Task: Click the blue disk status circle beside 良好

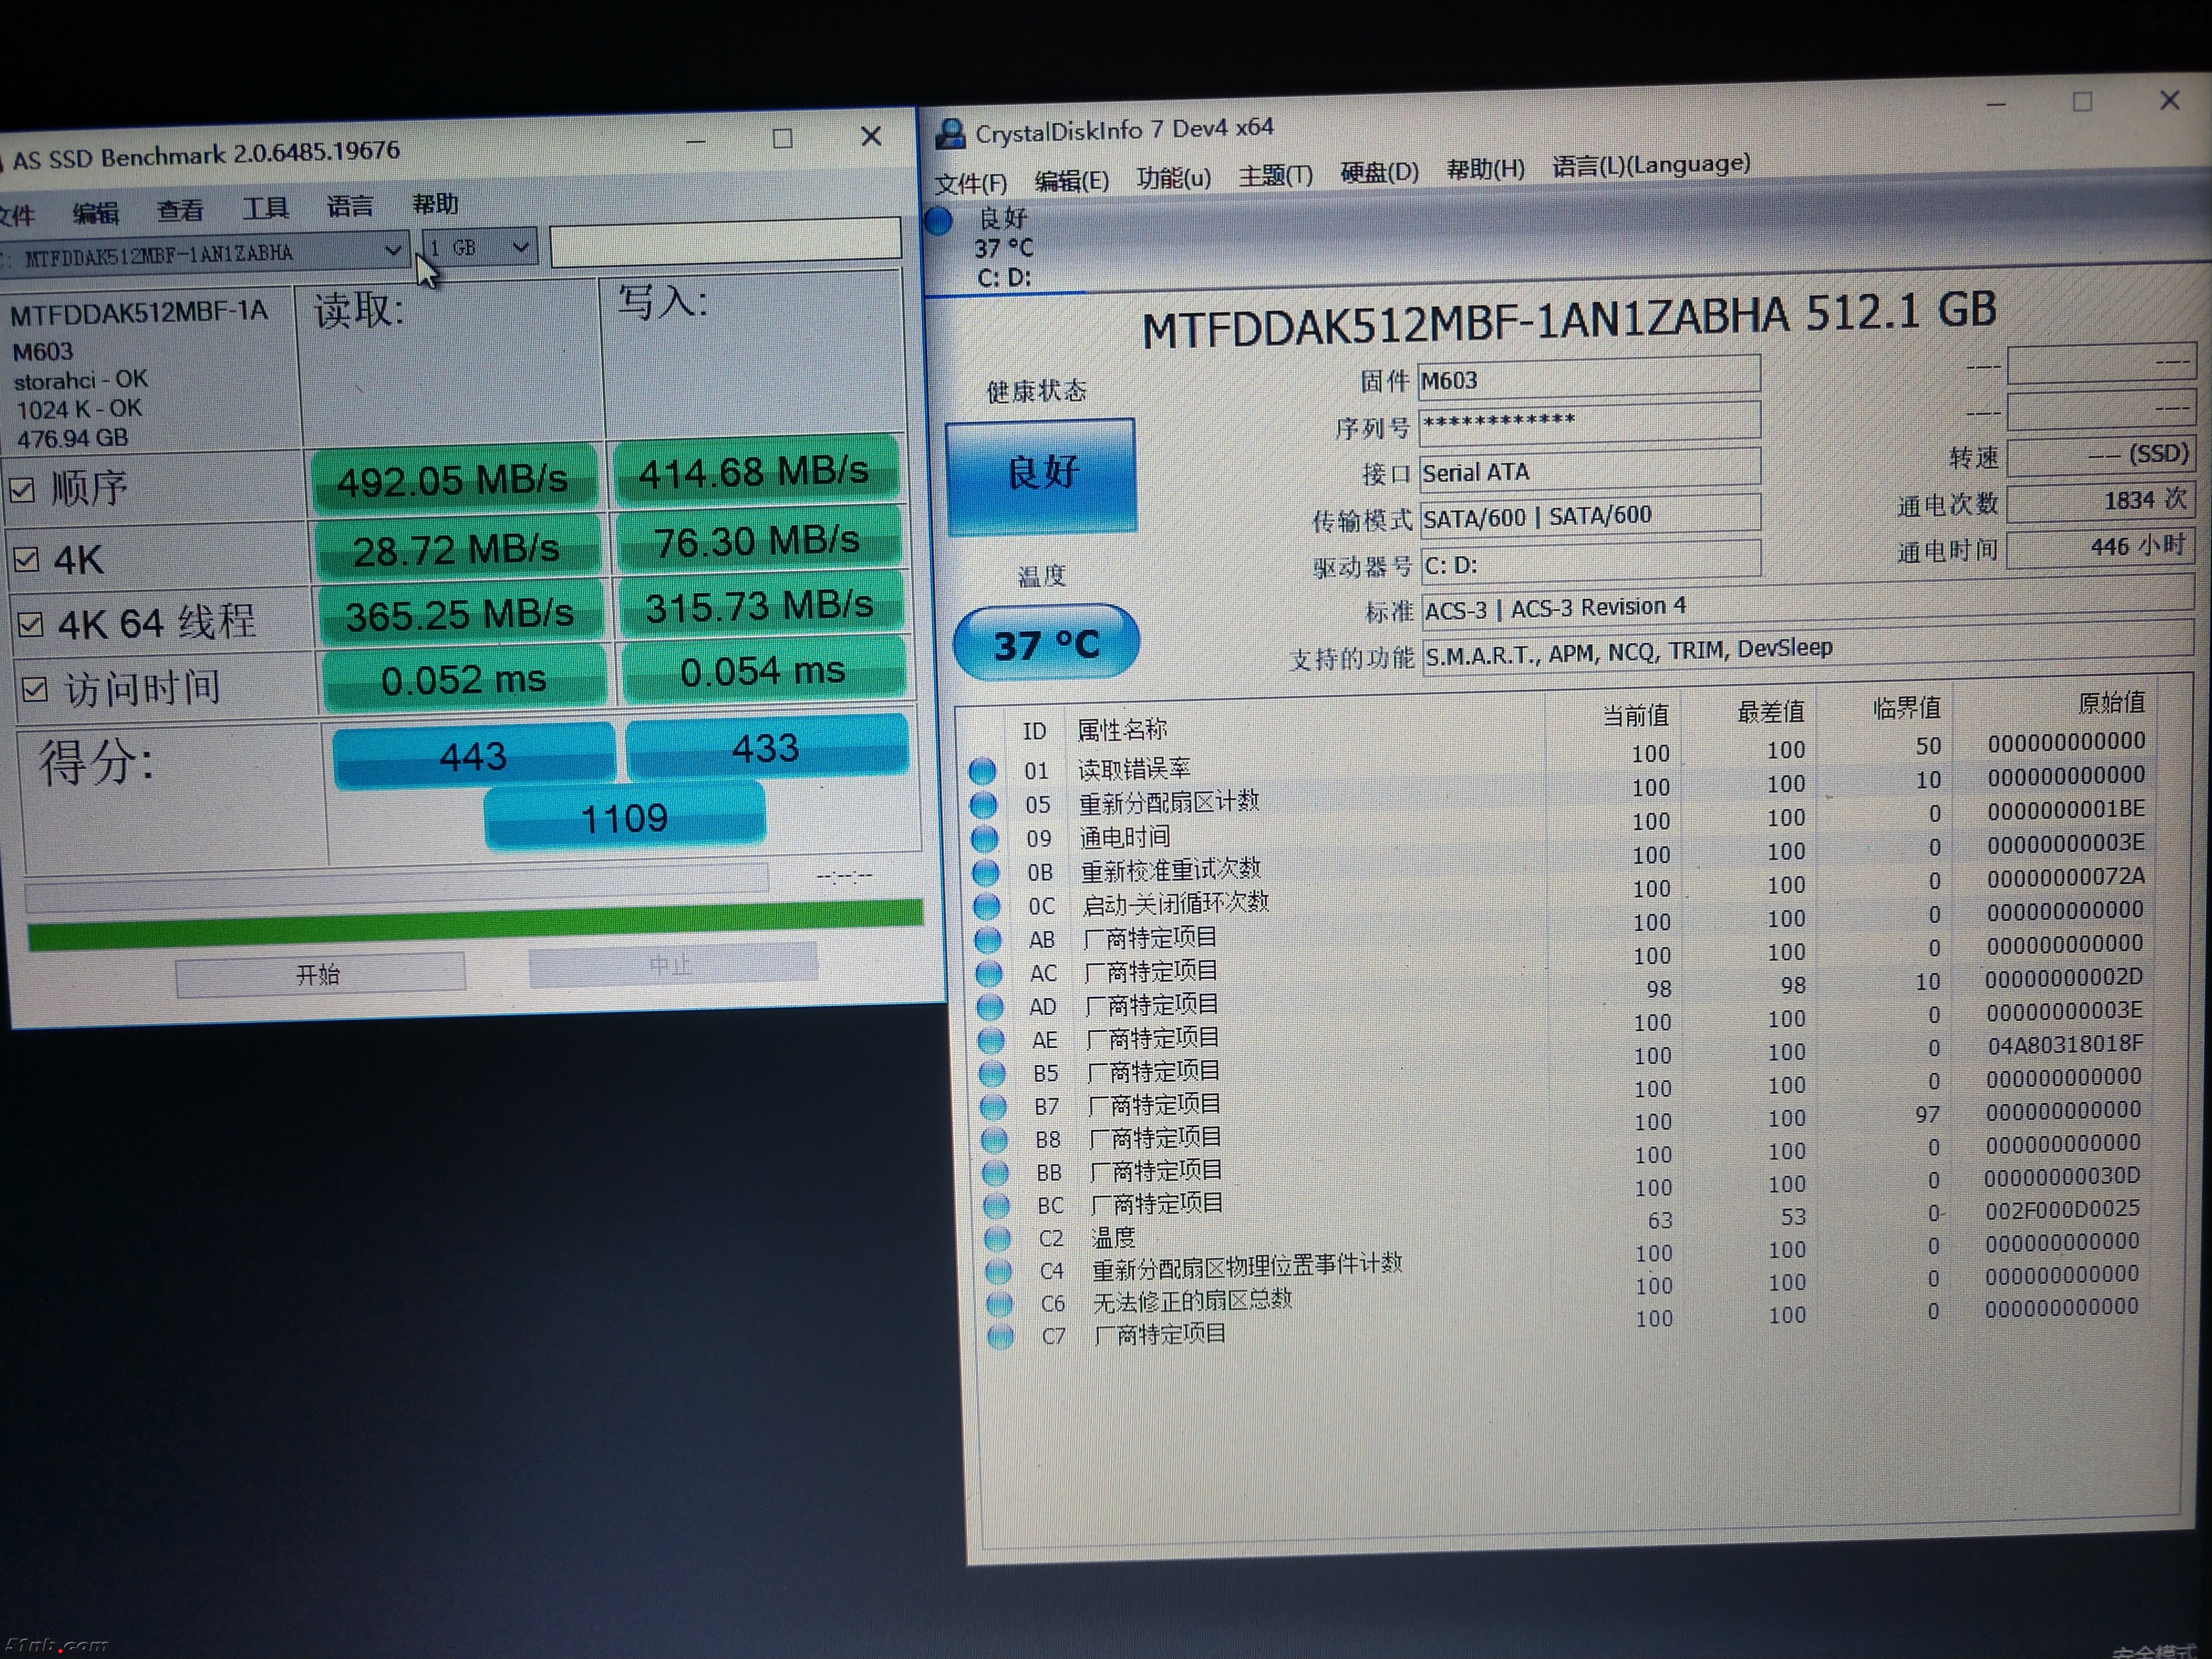Action: [x=938, y=221]
